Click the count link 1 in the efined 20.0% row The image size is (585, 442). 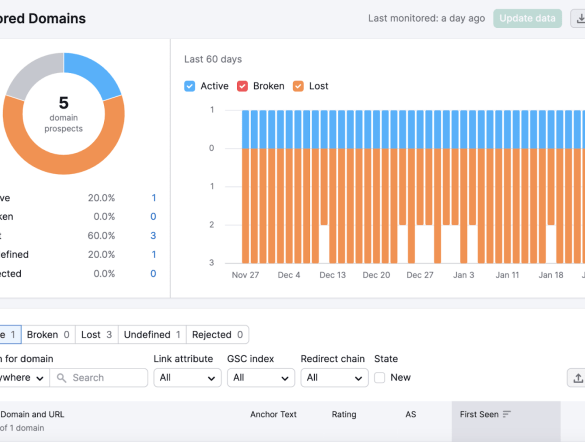tap(153, 254)
